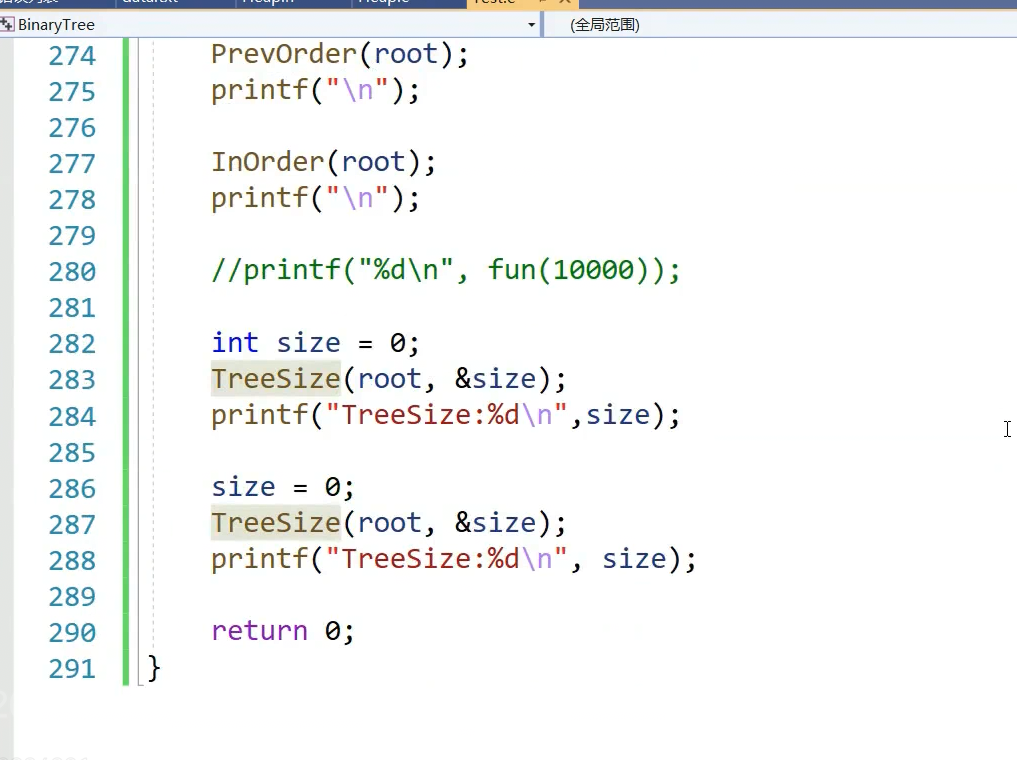Click "TreeSize:%d\n" string on line 284
This screenshot has height=760, width=1017.
[x=447, y=415]
